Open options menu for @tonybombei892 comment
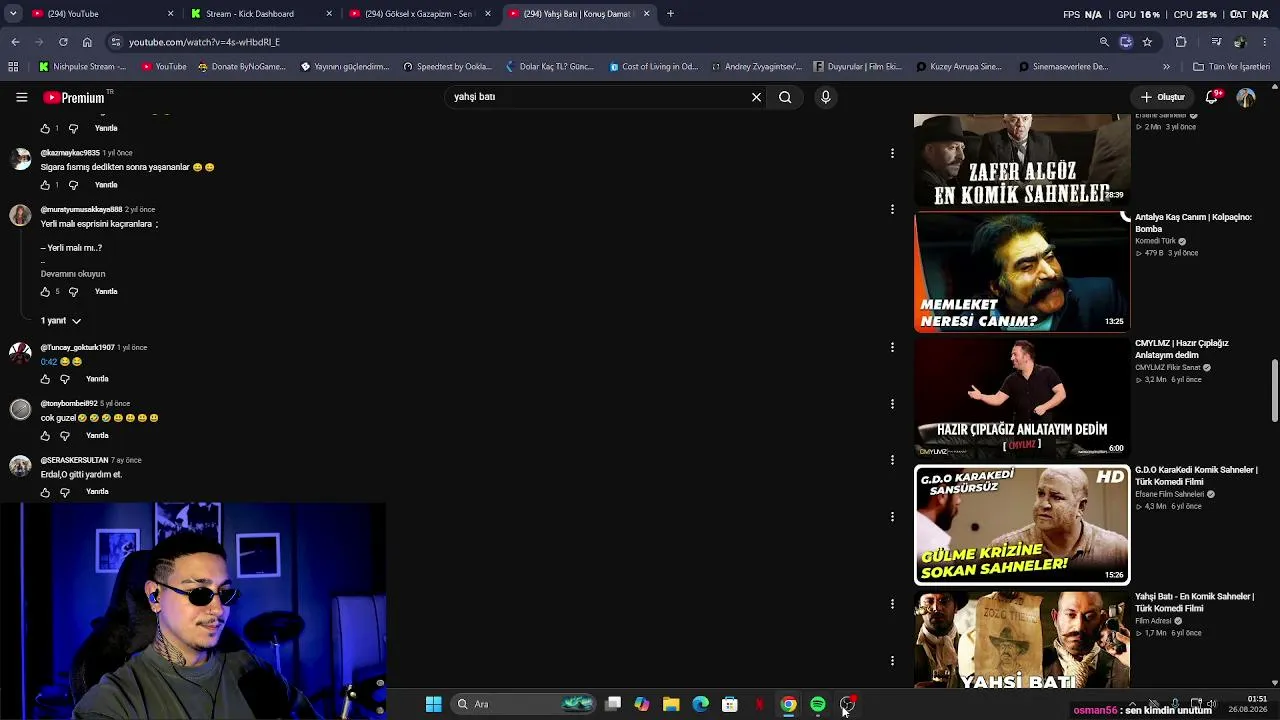The height and width of the screenshot is (720, 1280). point(892,404)
